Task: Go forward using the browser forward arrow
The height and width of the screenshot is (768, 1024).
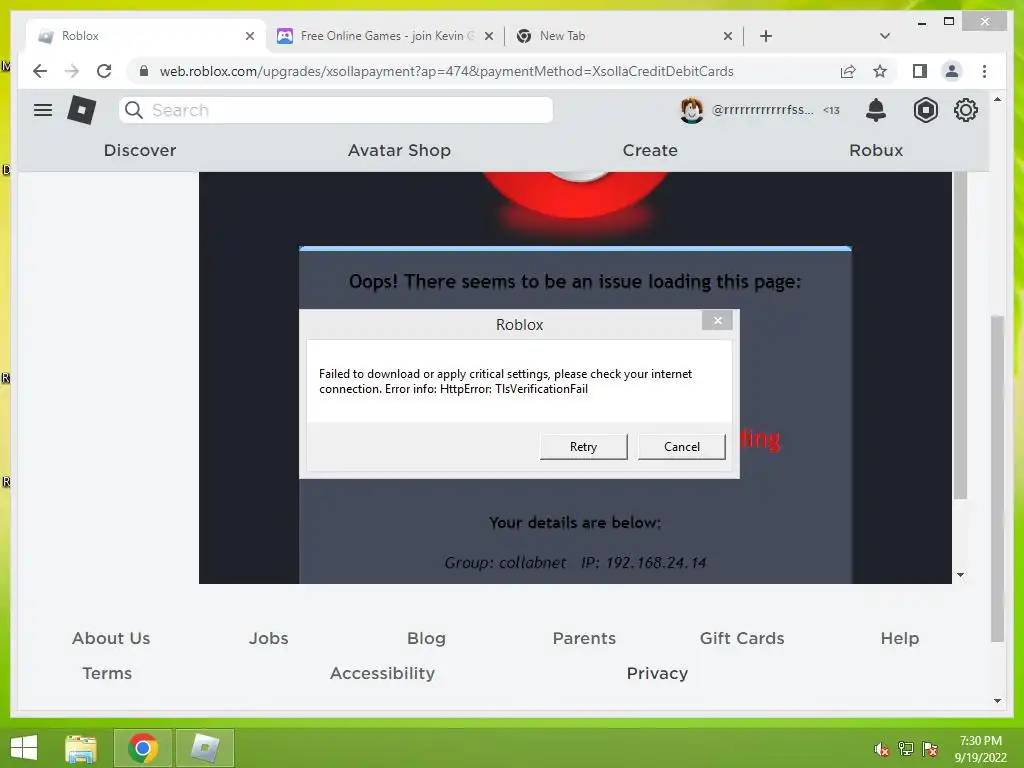Action: [72, 71]
